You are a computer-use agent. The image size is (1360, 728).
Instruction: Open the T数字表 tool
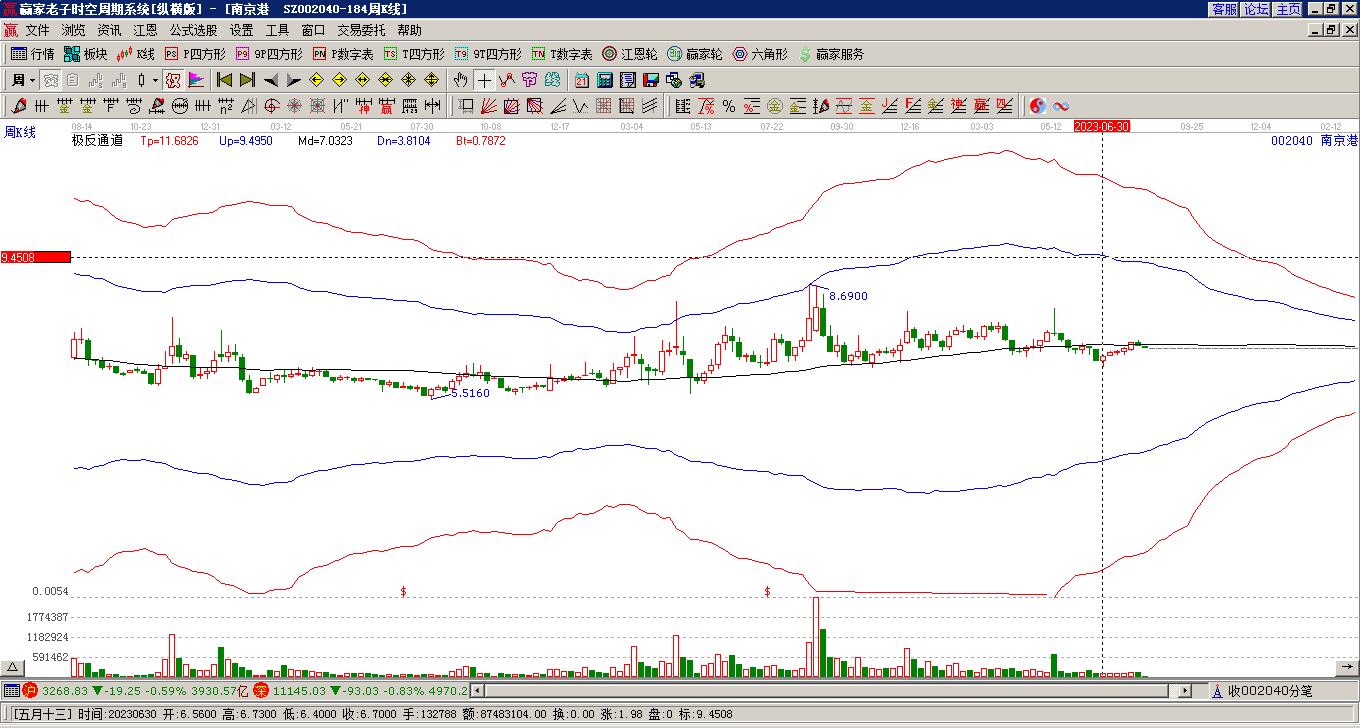point(562,54)
